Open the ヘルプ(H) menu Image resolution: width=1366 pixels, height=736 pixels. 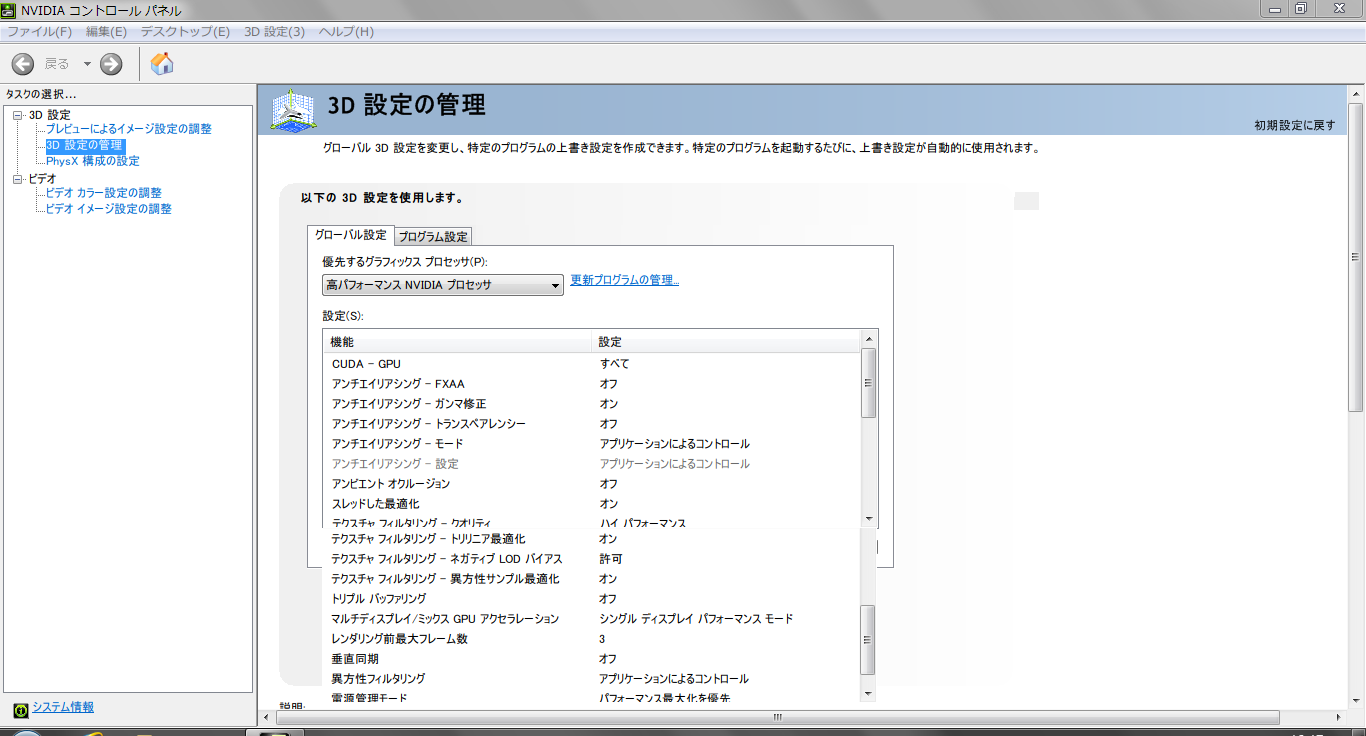pos(346,32)
